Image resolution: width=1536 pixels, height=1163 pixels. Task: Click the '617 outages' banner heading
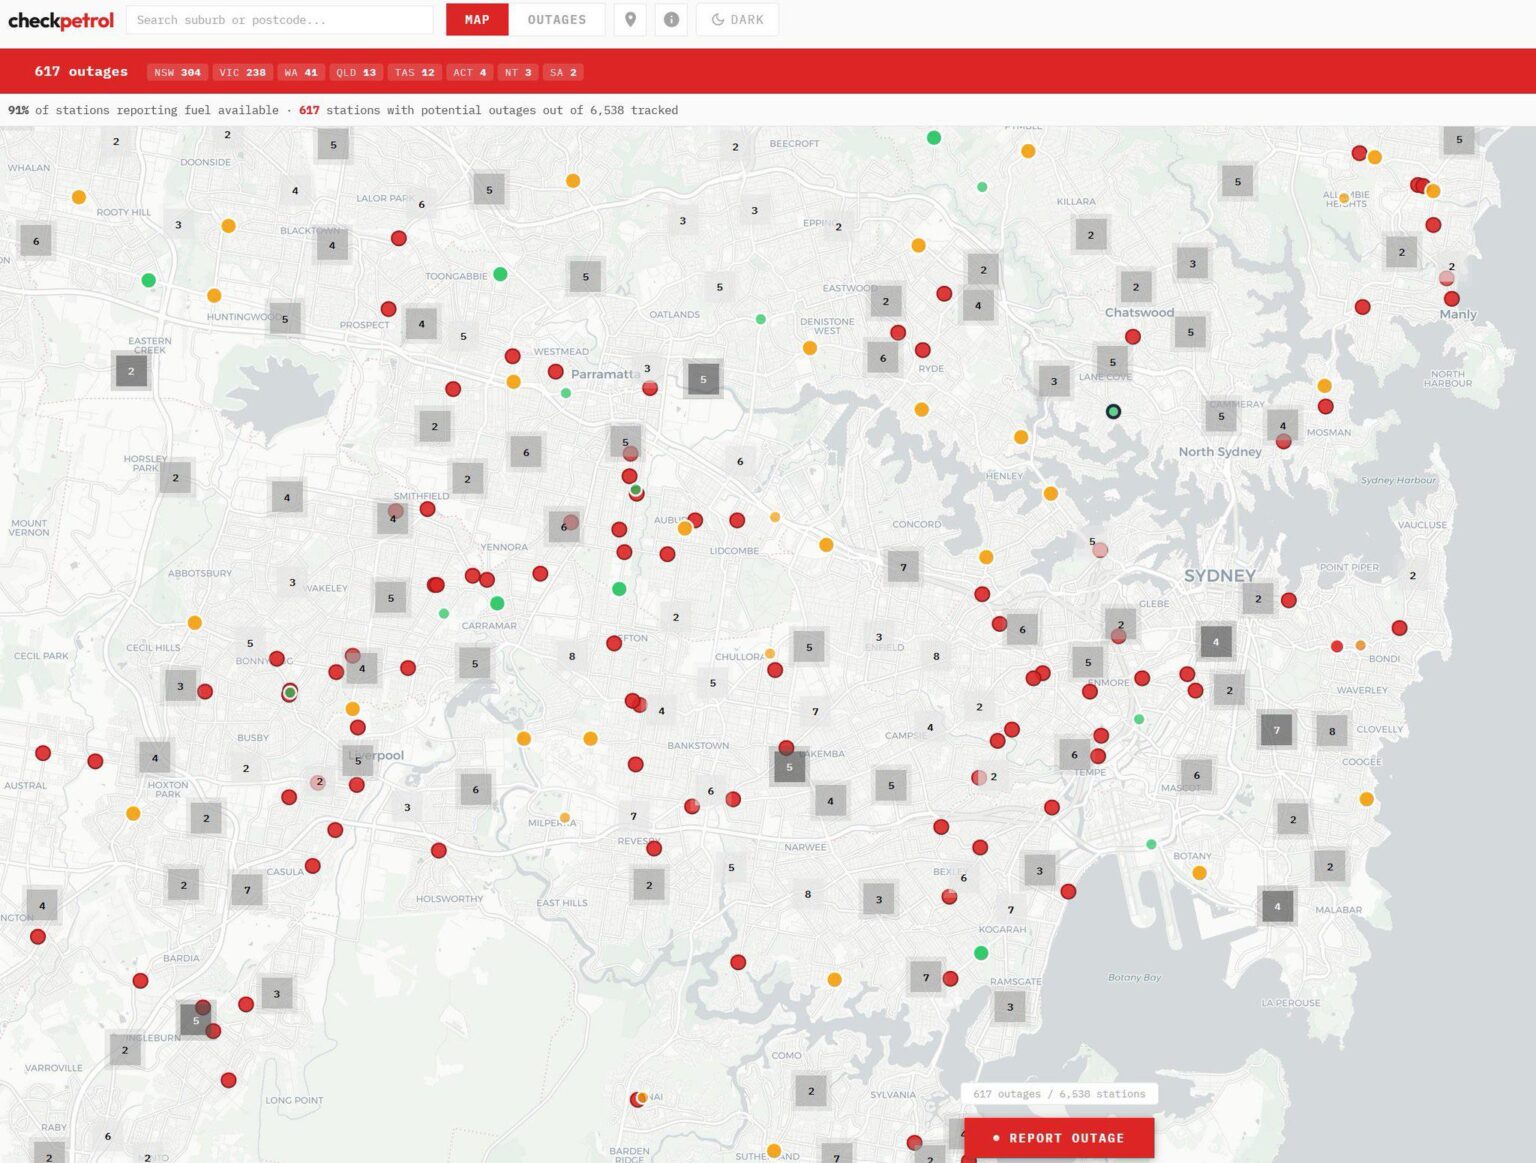81,71
